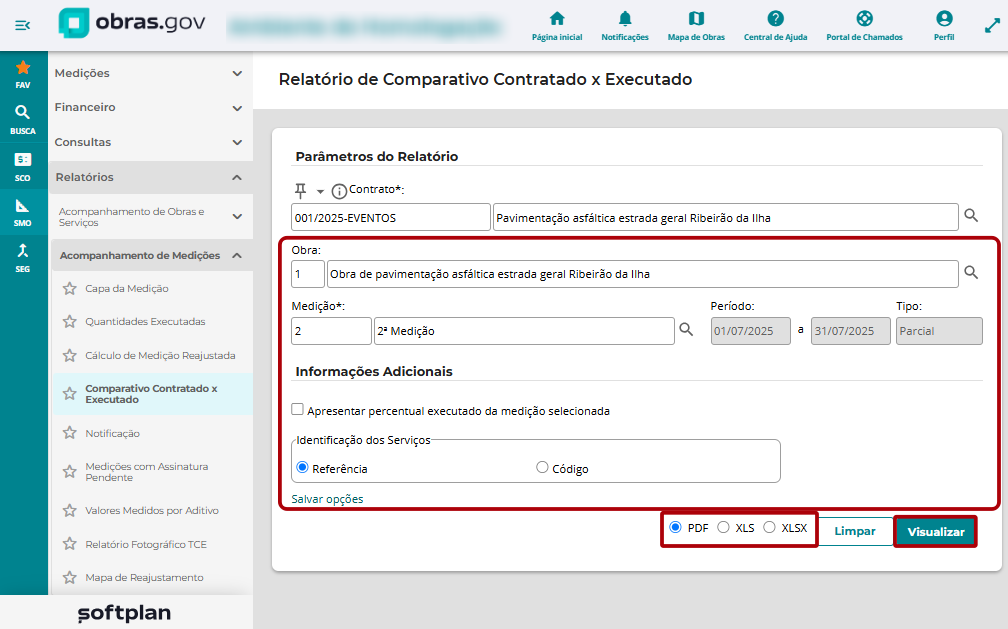This screenshot has width=1008, height=629.
Task: Click the pin icon beside Contrato
Action: coord(300,190)
